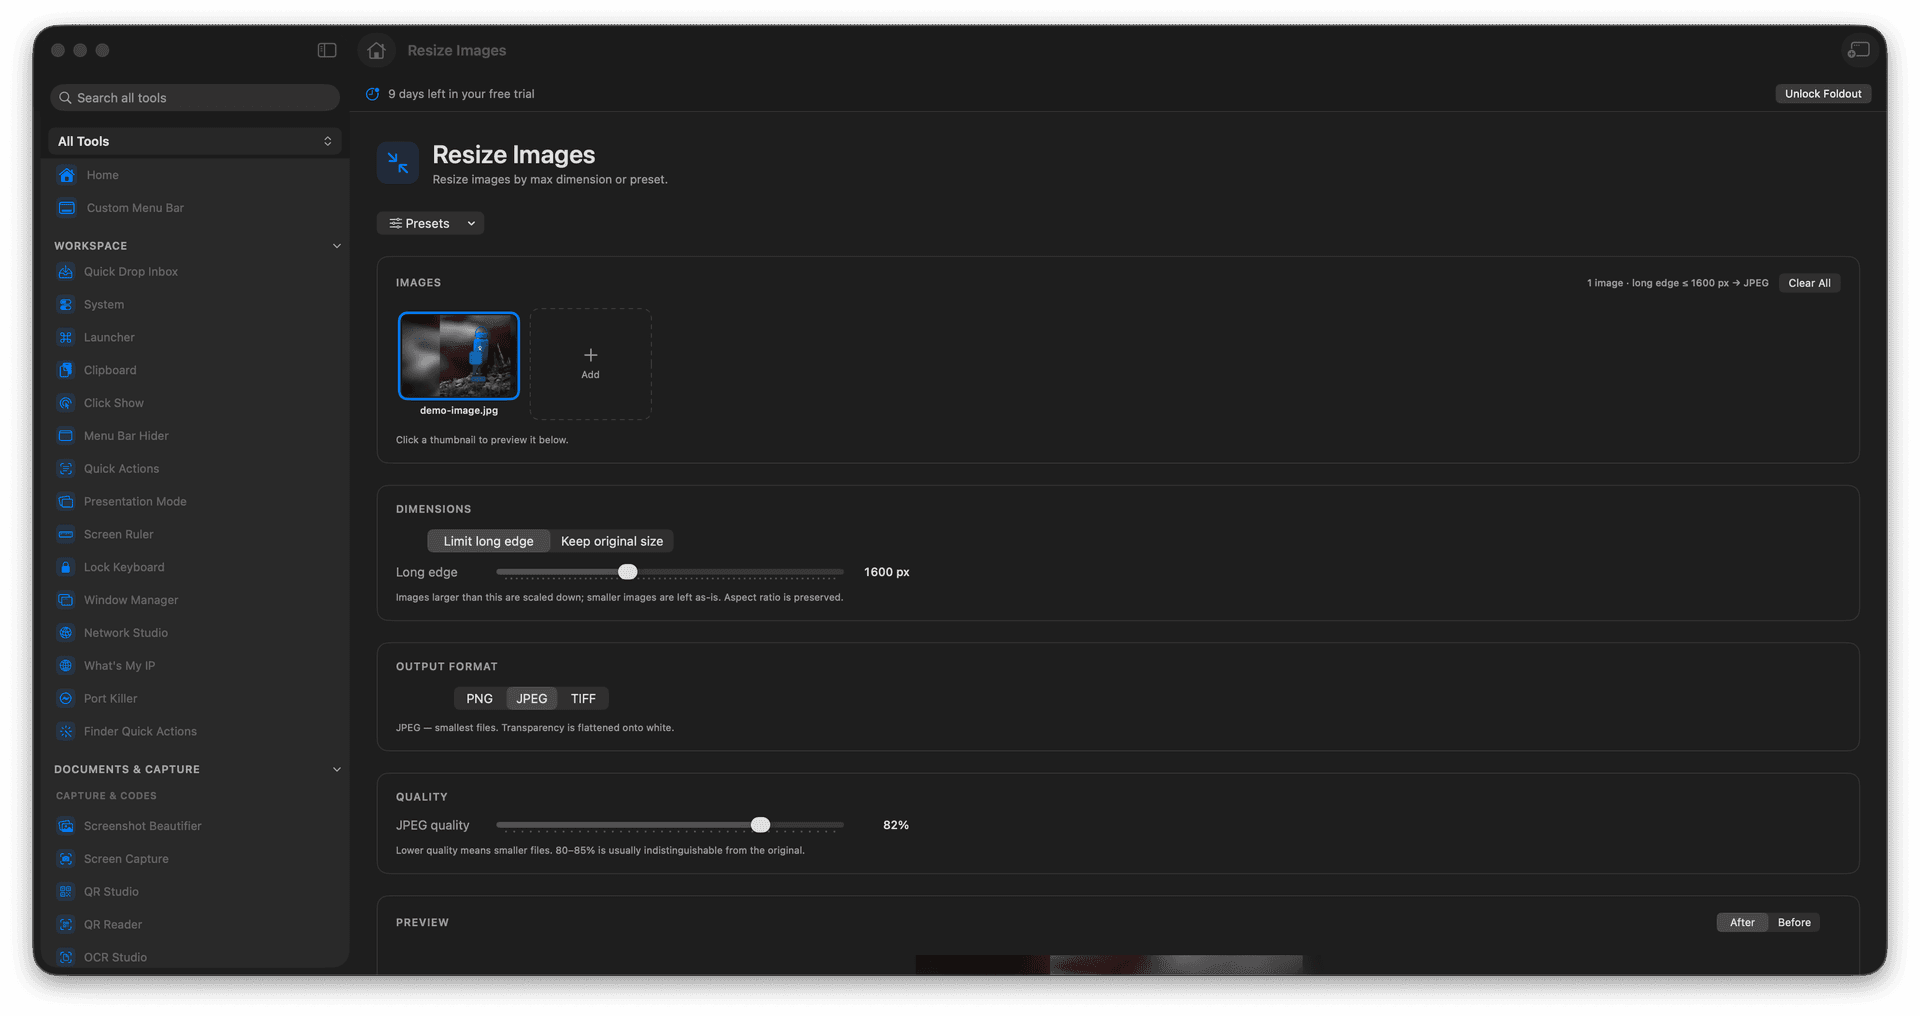Select the demo-image.jpg thumbnail

tap(459, 356)
